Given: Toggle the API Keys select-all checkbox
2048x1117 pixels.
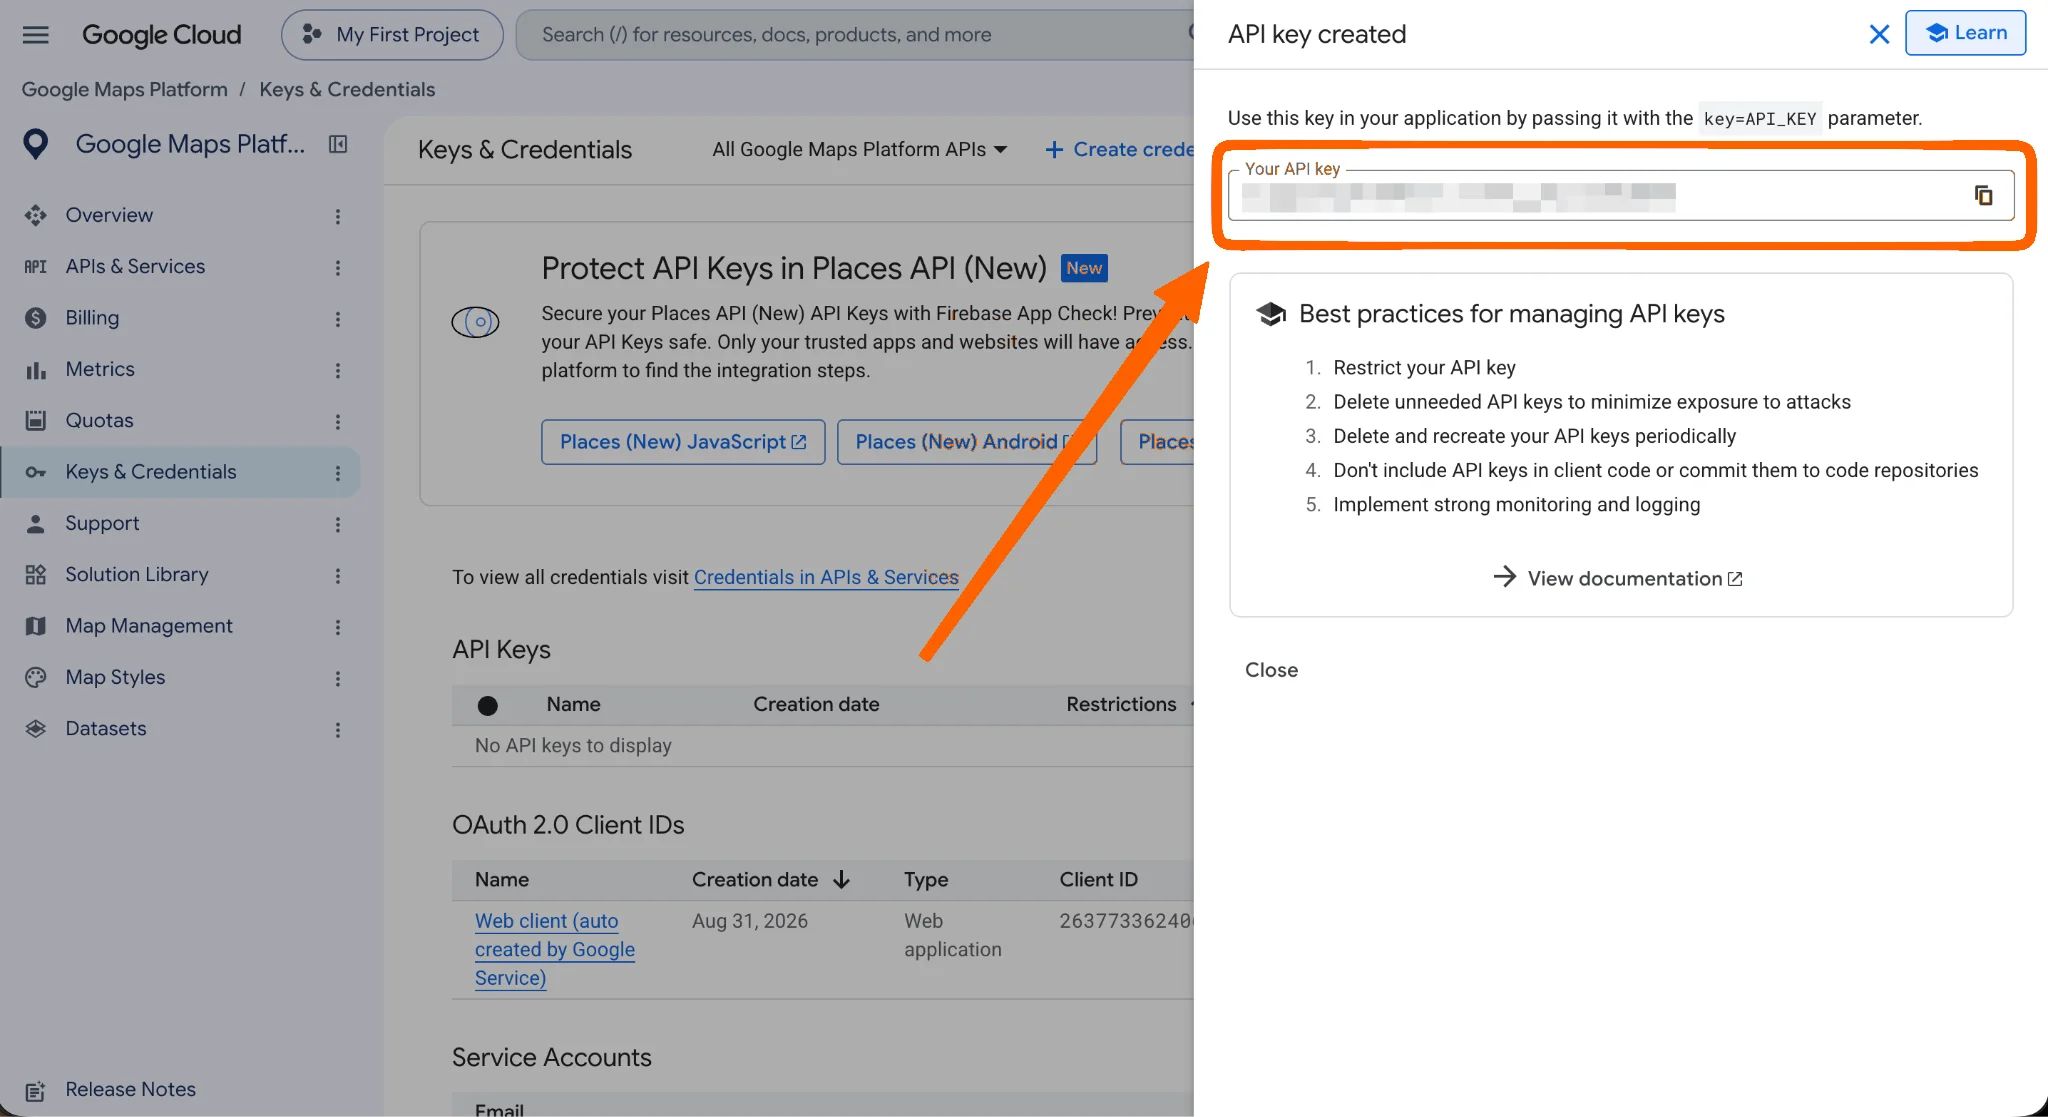Looking at the screenshot, I should point(488,706).
